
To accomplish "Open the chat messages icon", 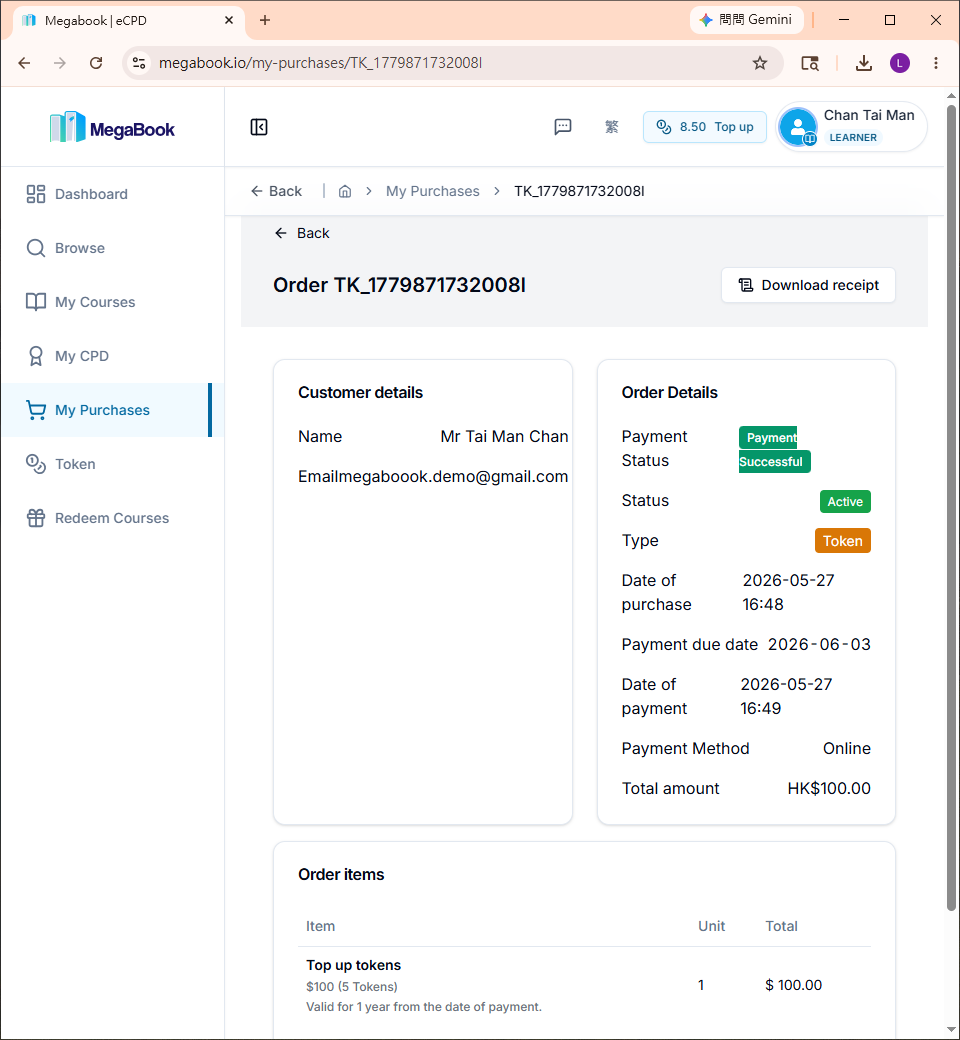I will coord(563,127).
